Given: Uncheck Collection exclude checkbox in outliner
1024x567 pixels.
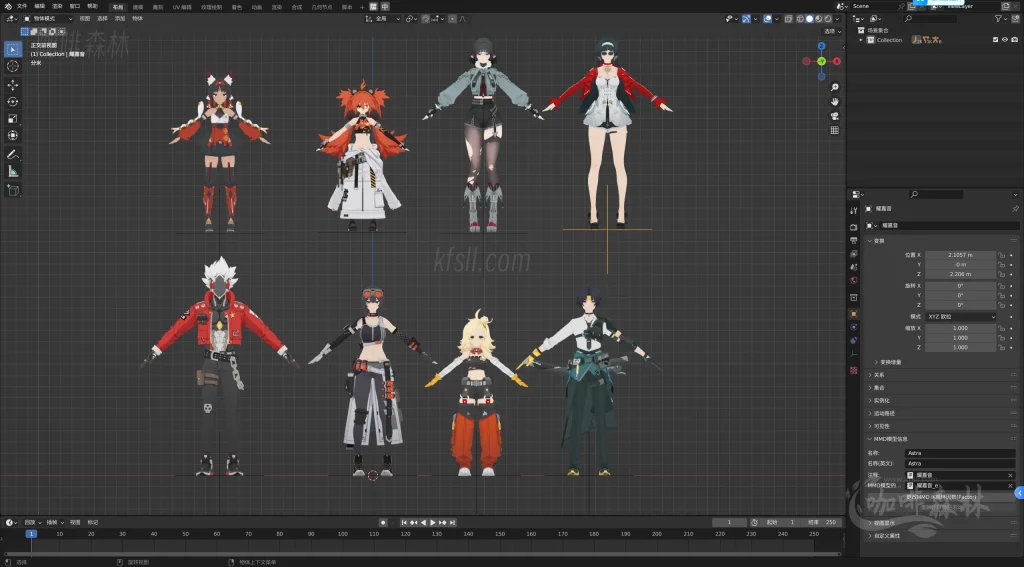Looking at the screenshot, I should (995, 40).
